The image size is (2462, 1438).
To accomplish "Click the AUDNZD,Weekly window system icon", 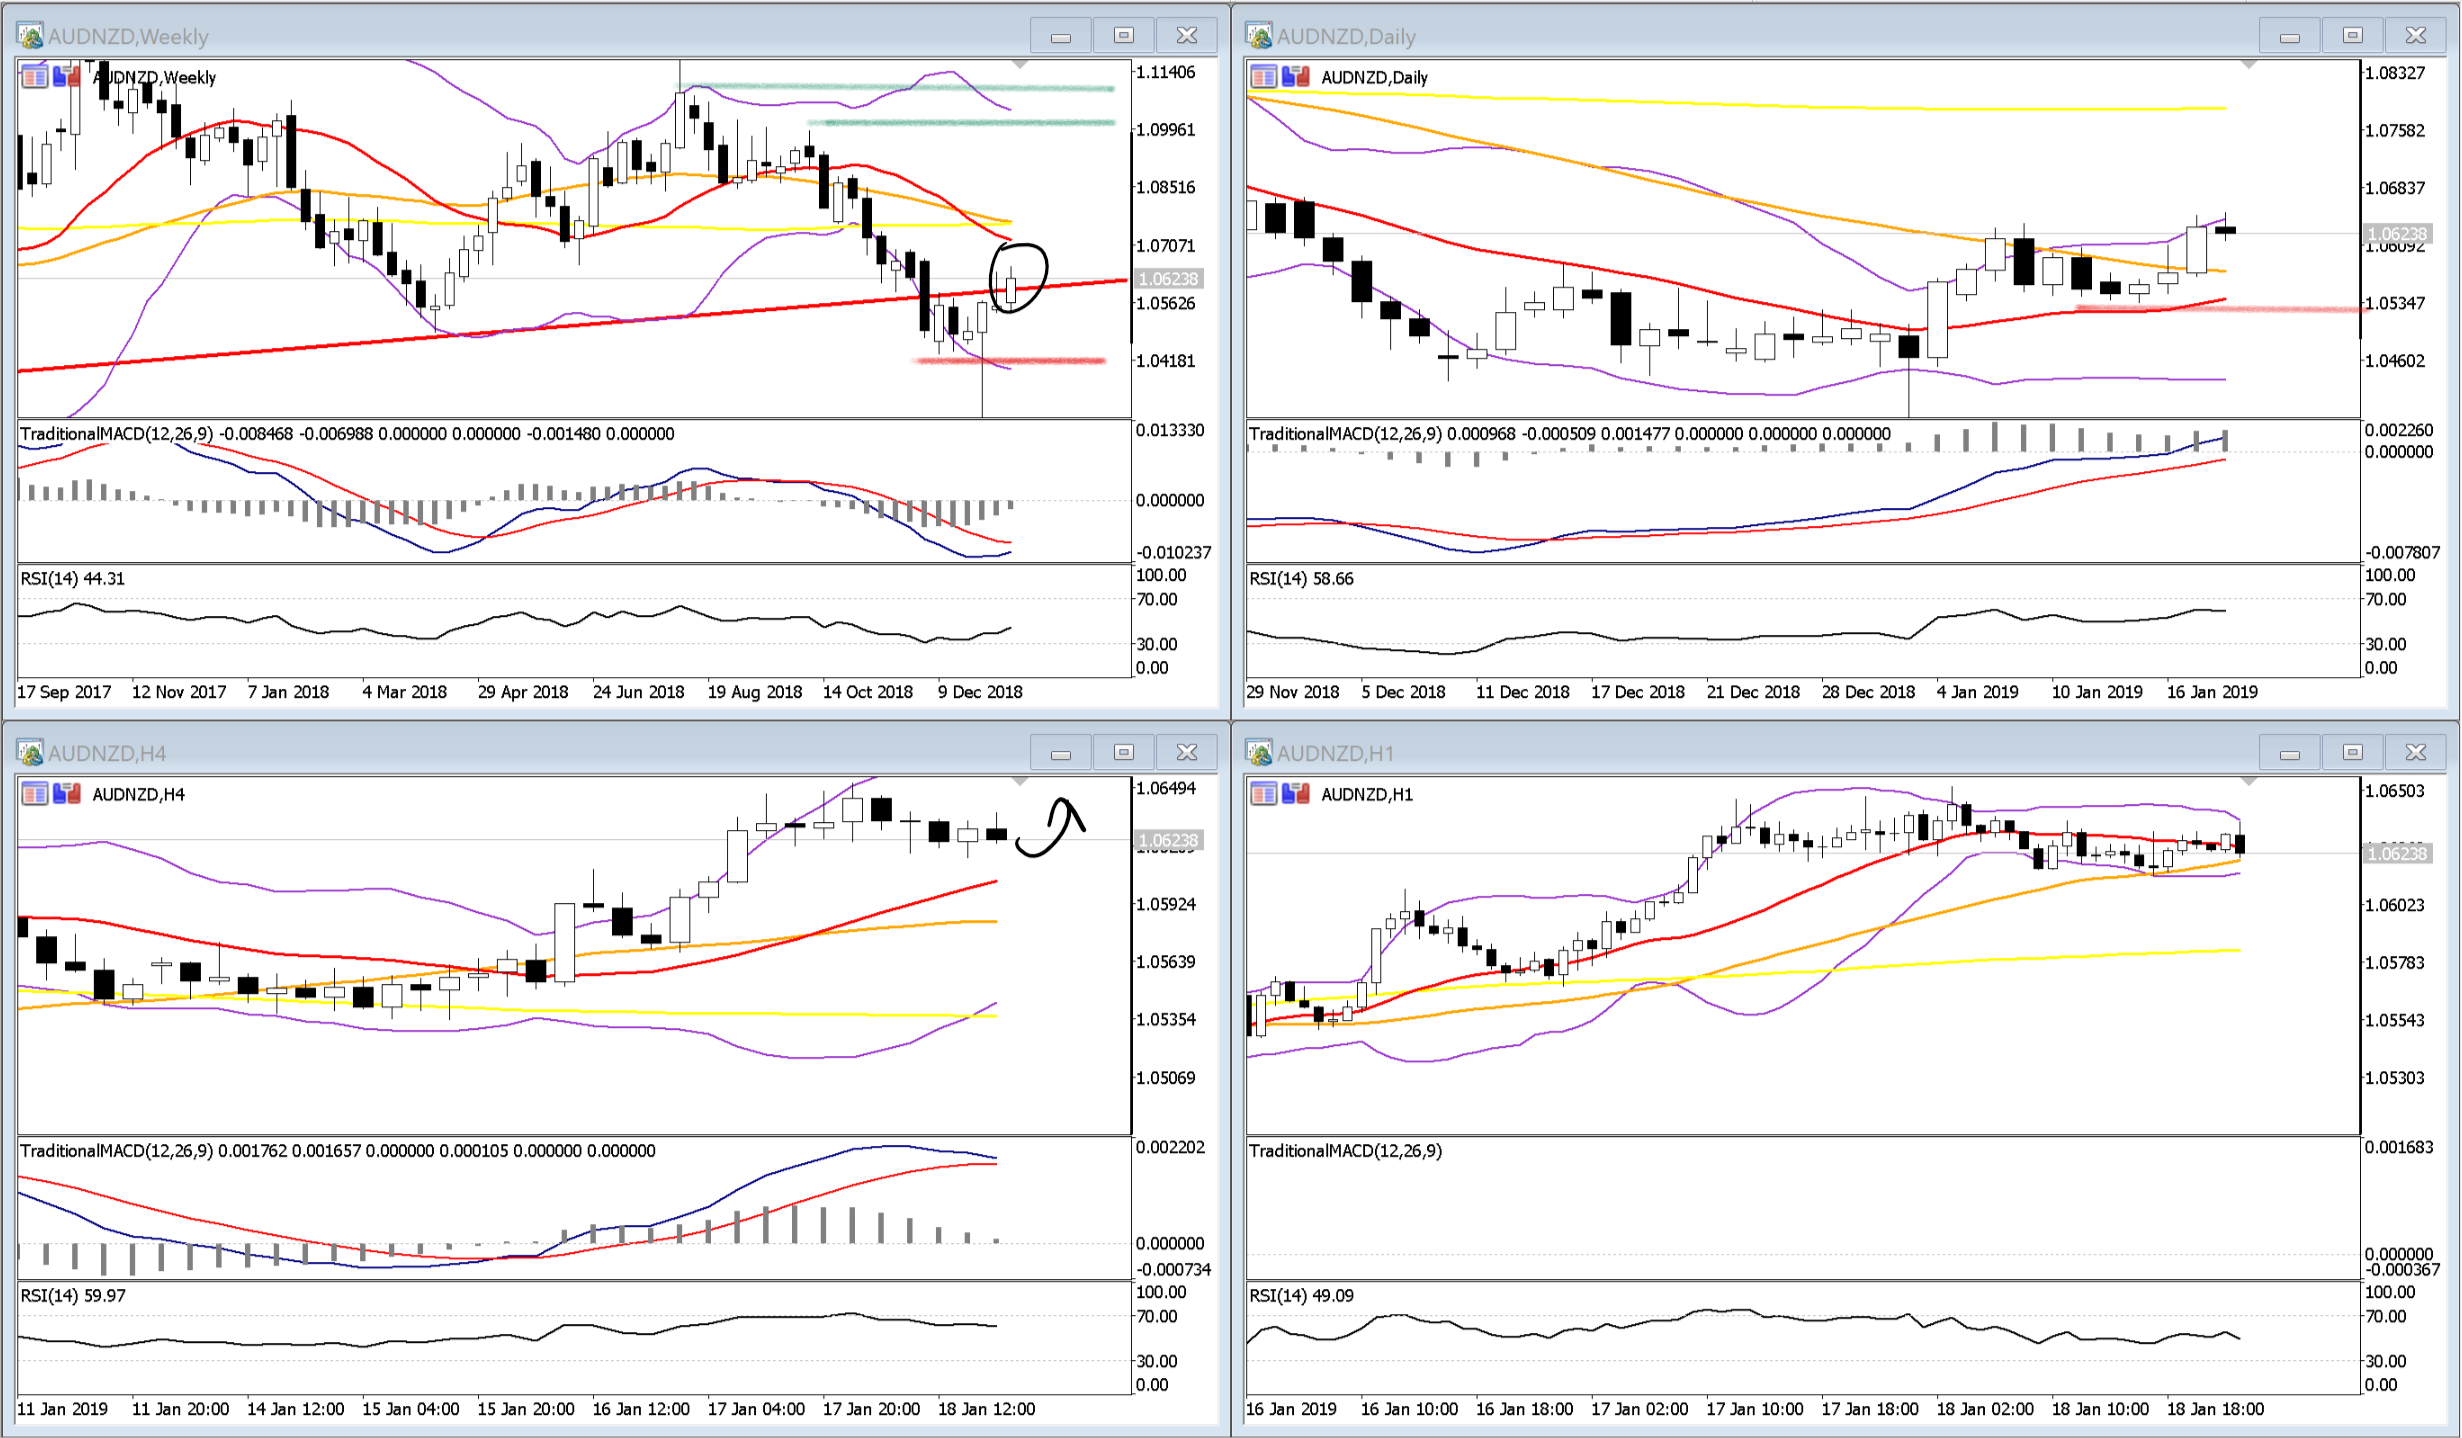I will (x=30, y=36).
